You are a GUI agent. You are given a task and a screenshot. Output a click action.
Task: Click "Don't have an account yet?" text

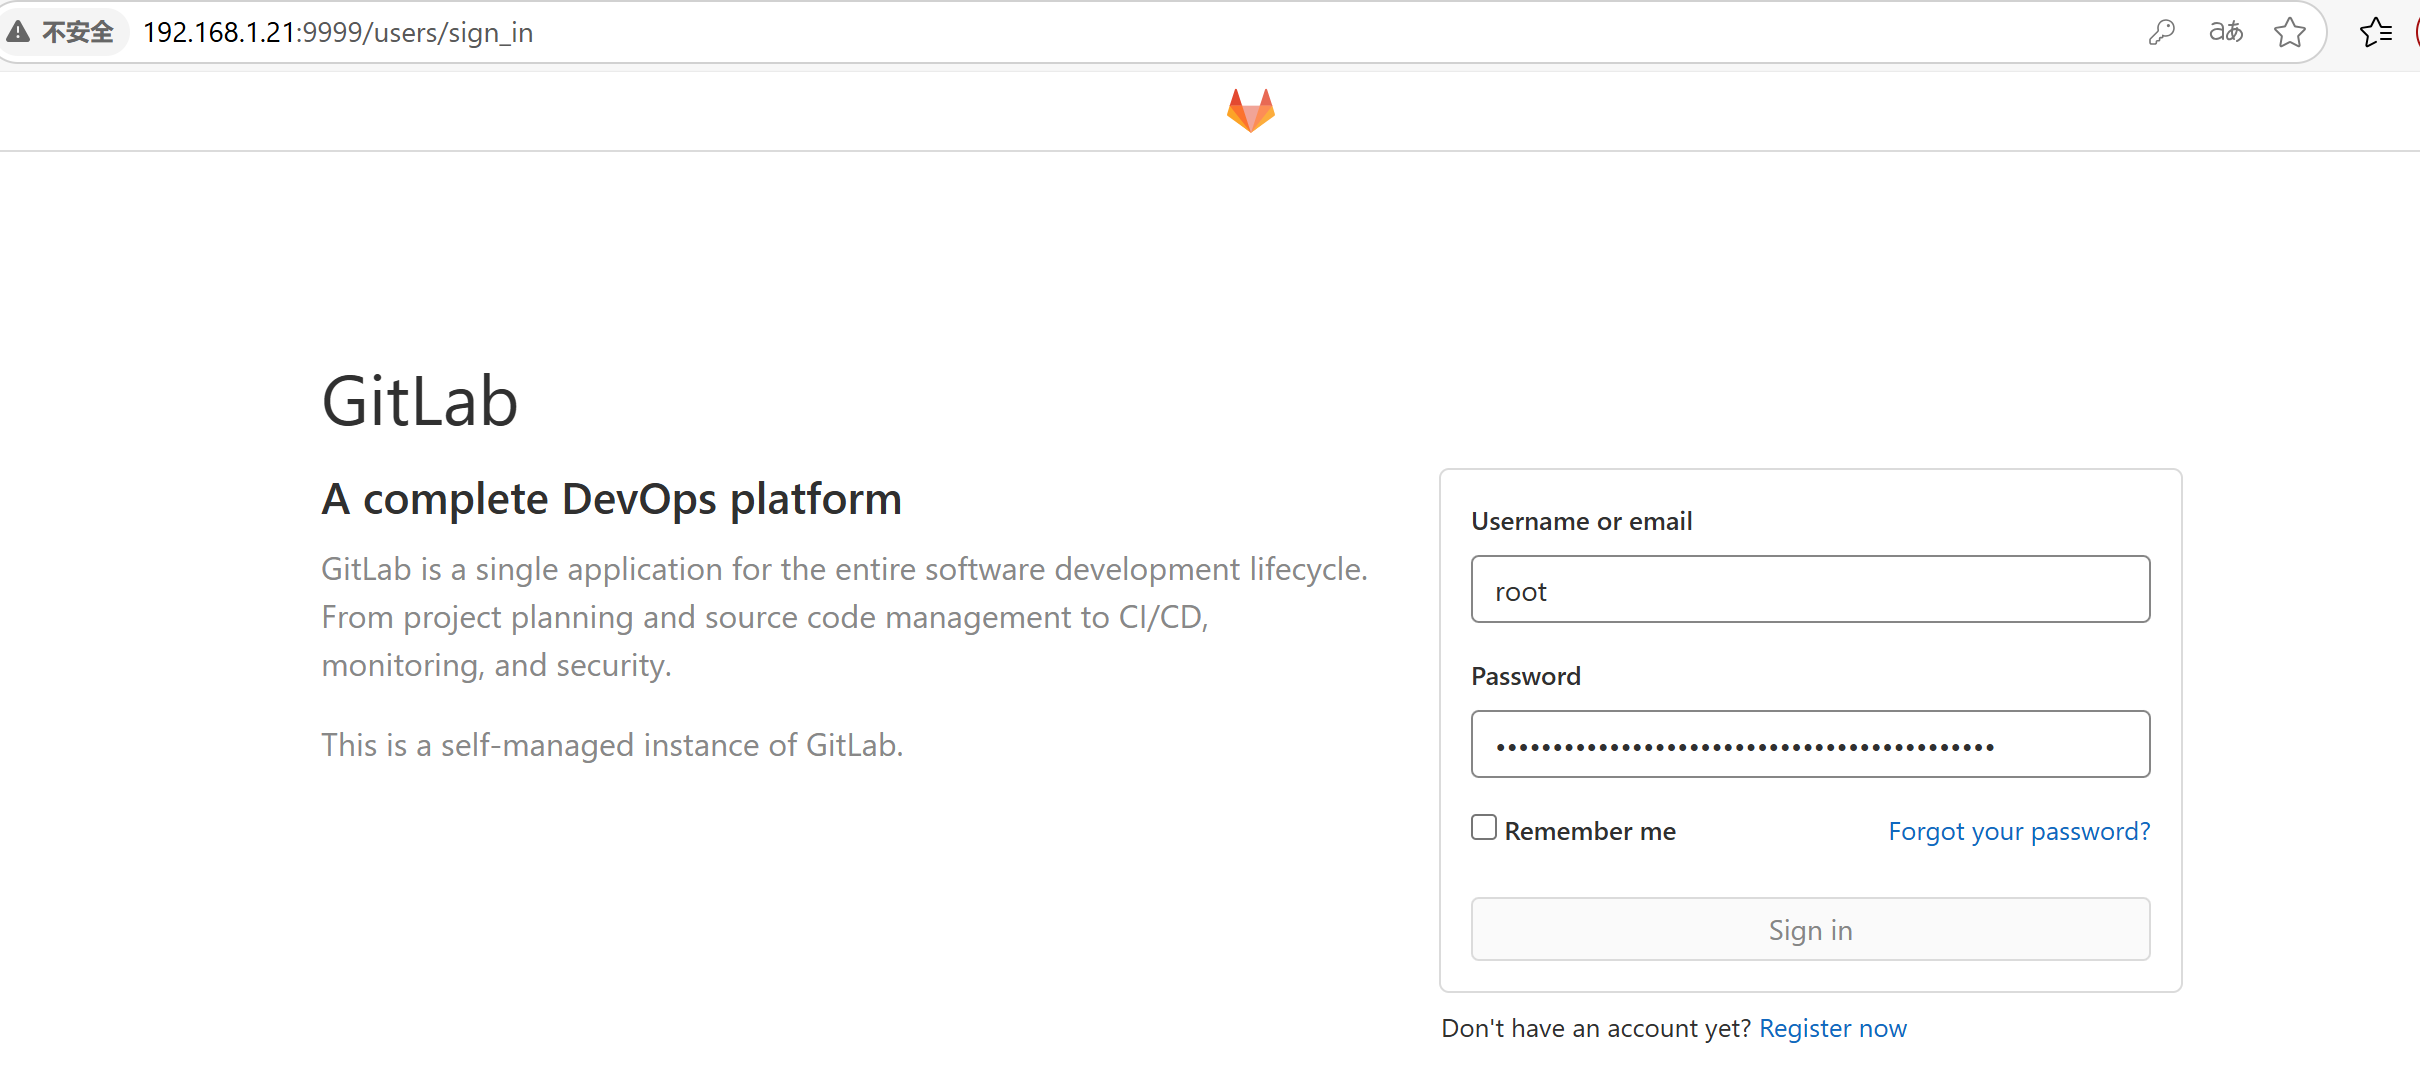click(1596, 1028)
